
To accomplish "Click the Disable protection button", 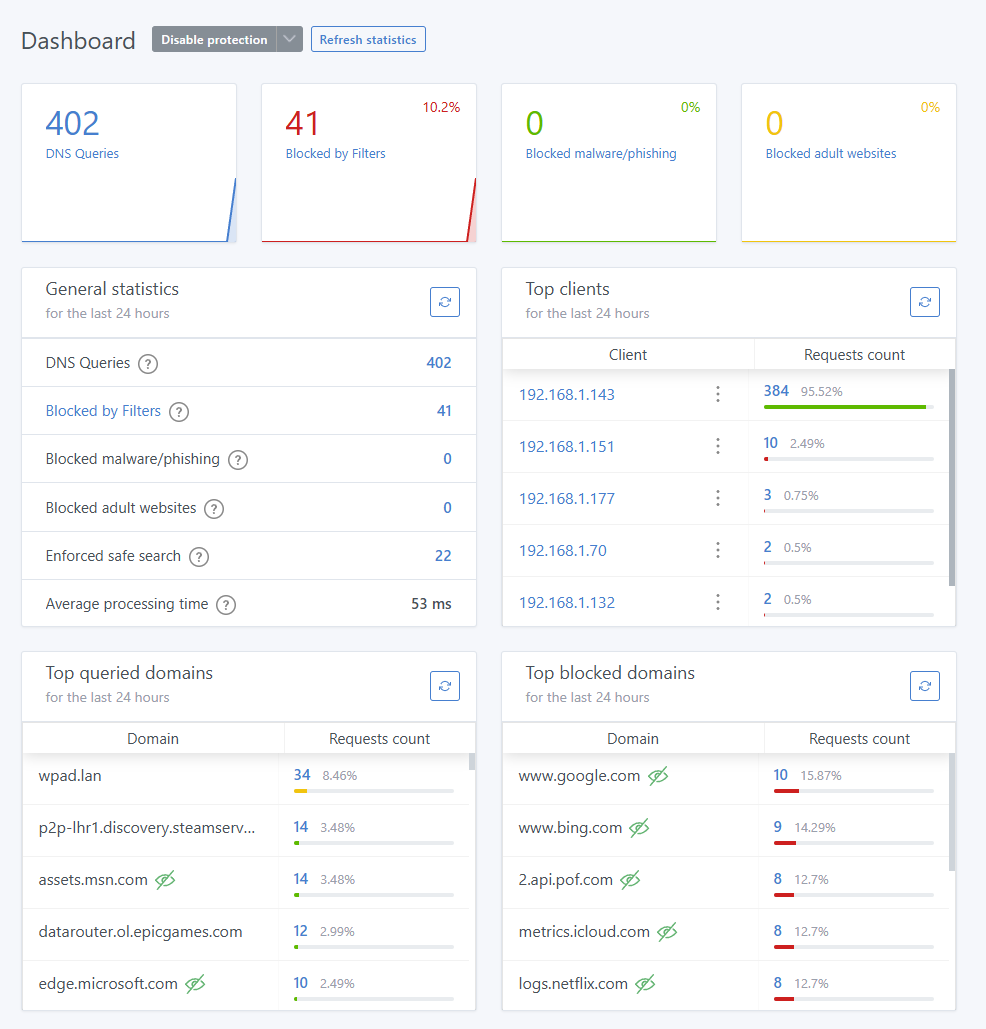I will coord(214,39).
